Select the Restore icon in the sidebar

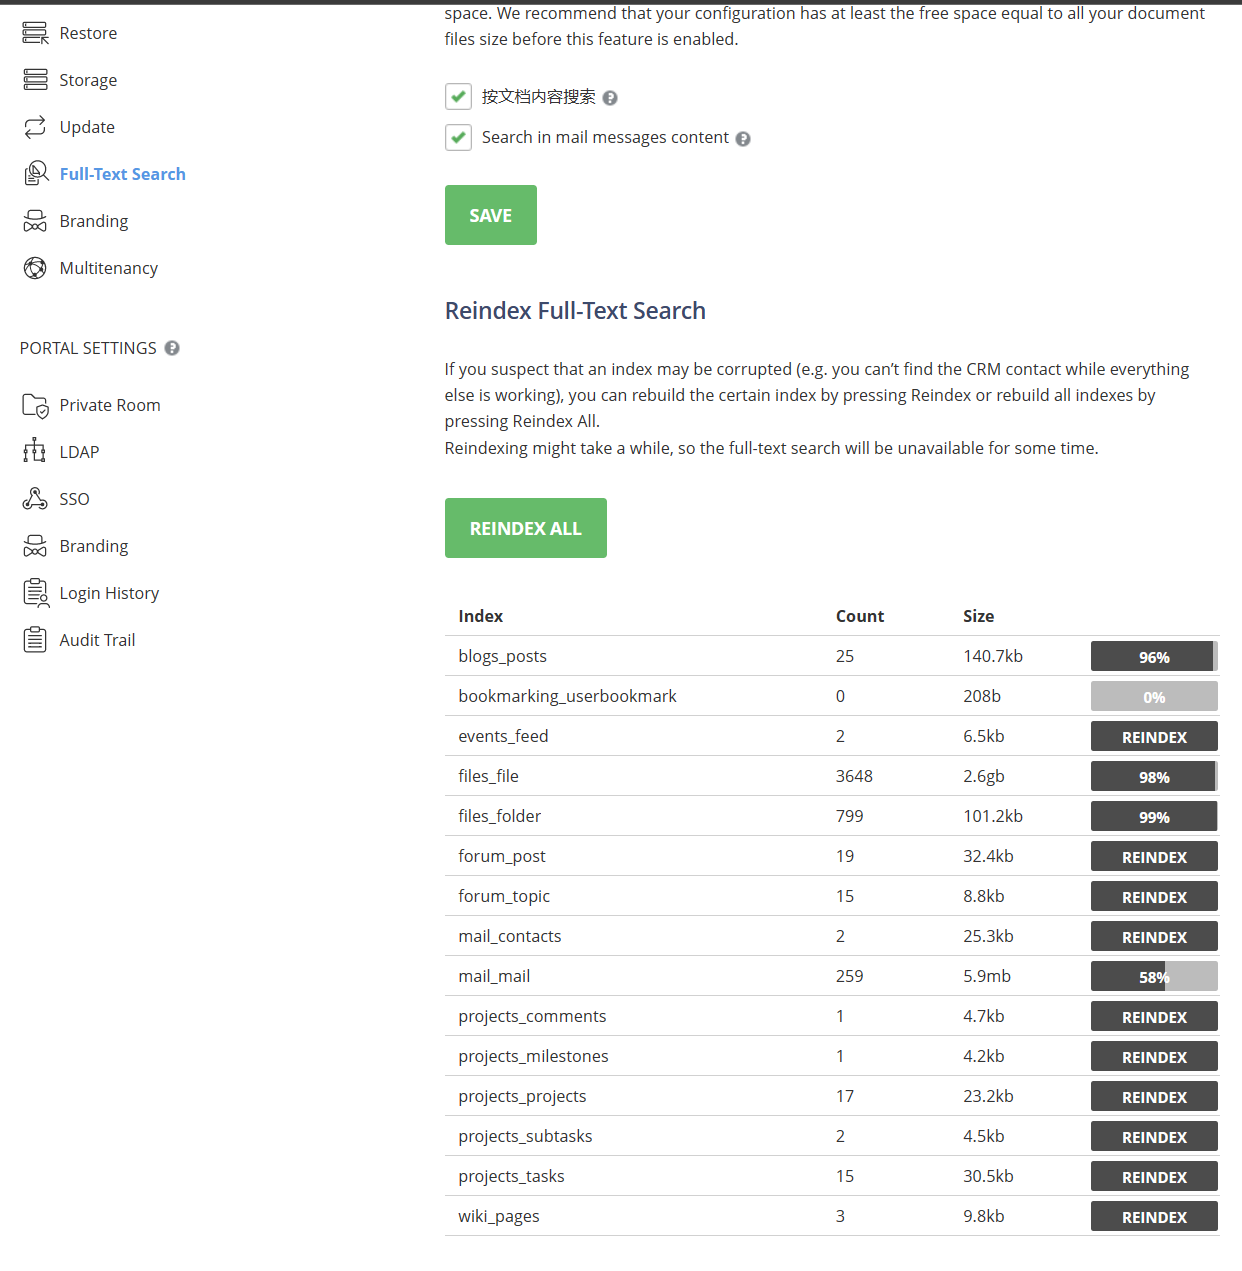[34, 32]
